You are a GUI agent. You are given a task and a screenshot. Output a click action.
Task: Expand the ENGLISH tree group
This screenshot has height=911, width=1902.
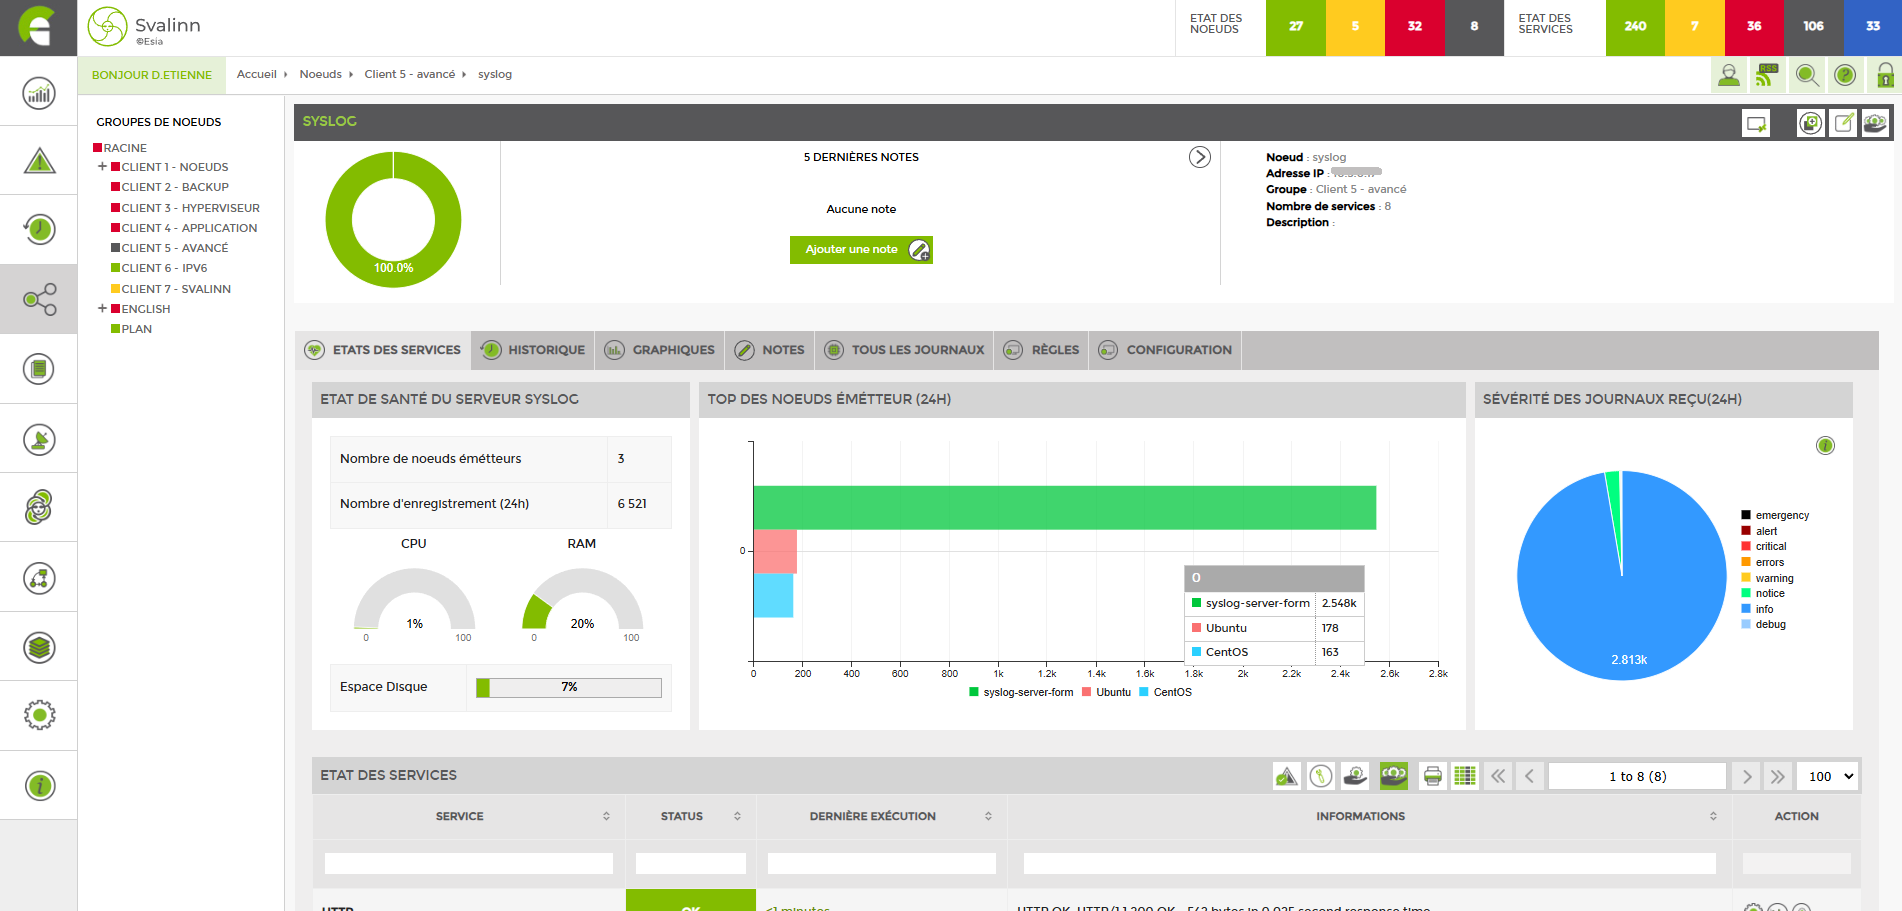click(102, 309)
